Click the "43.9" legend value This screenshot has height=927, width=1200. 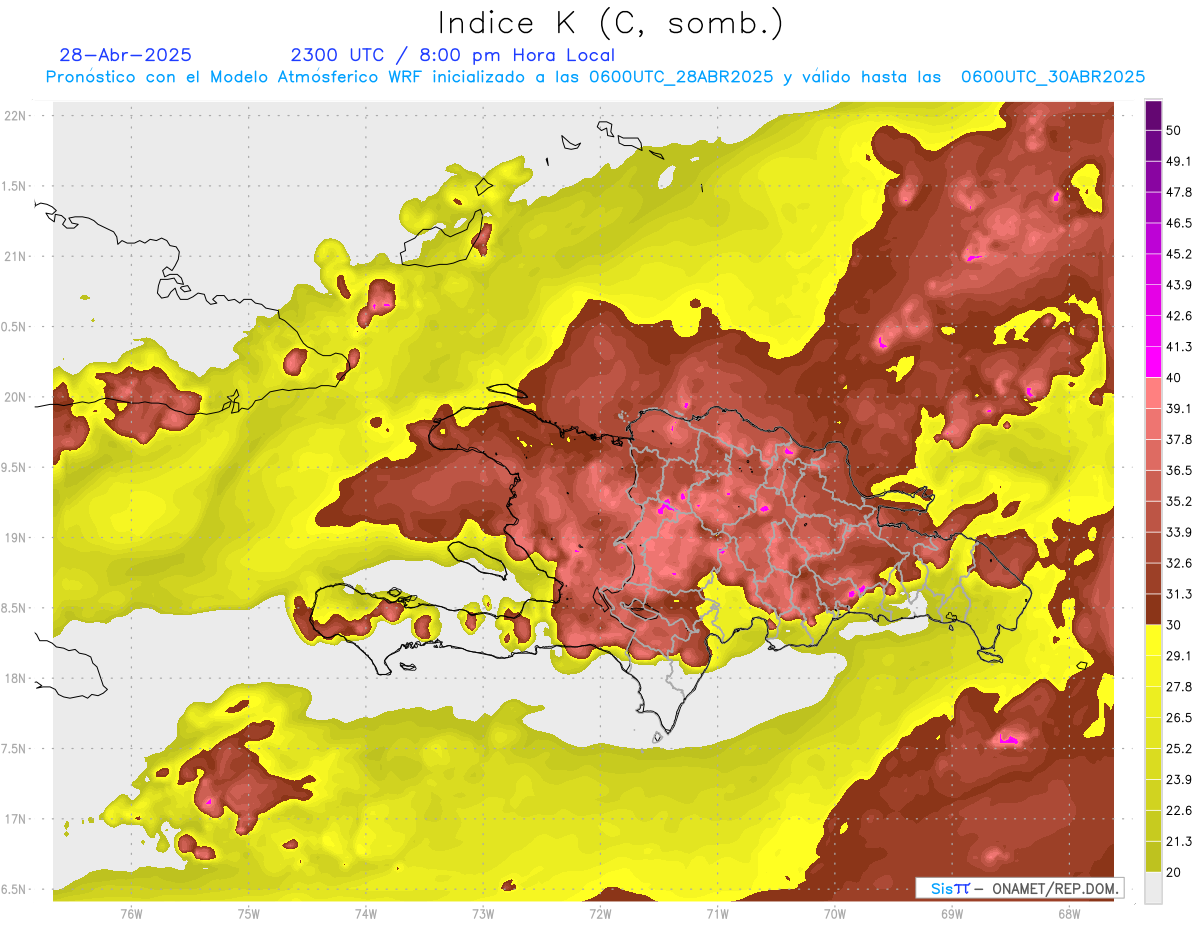click(1178, 285)
